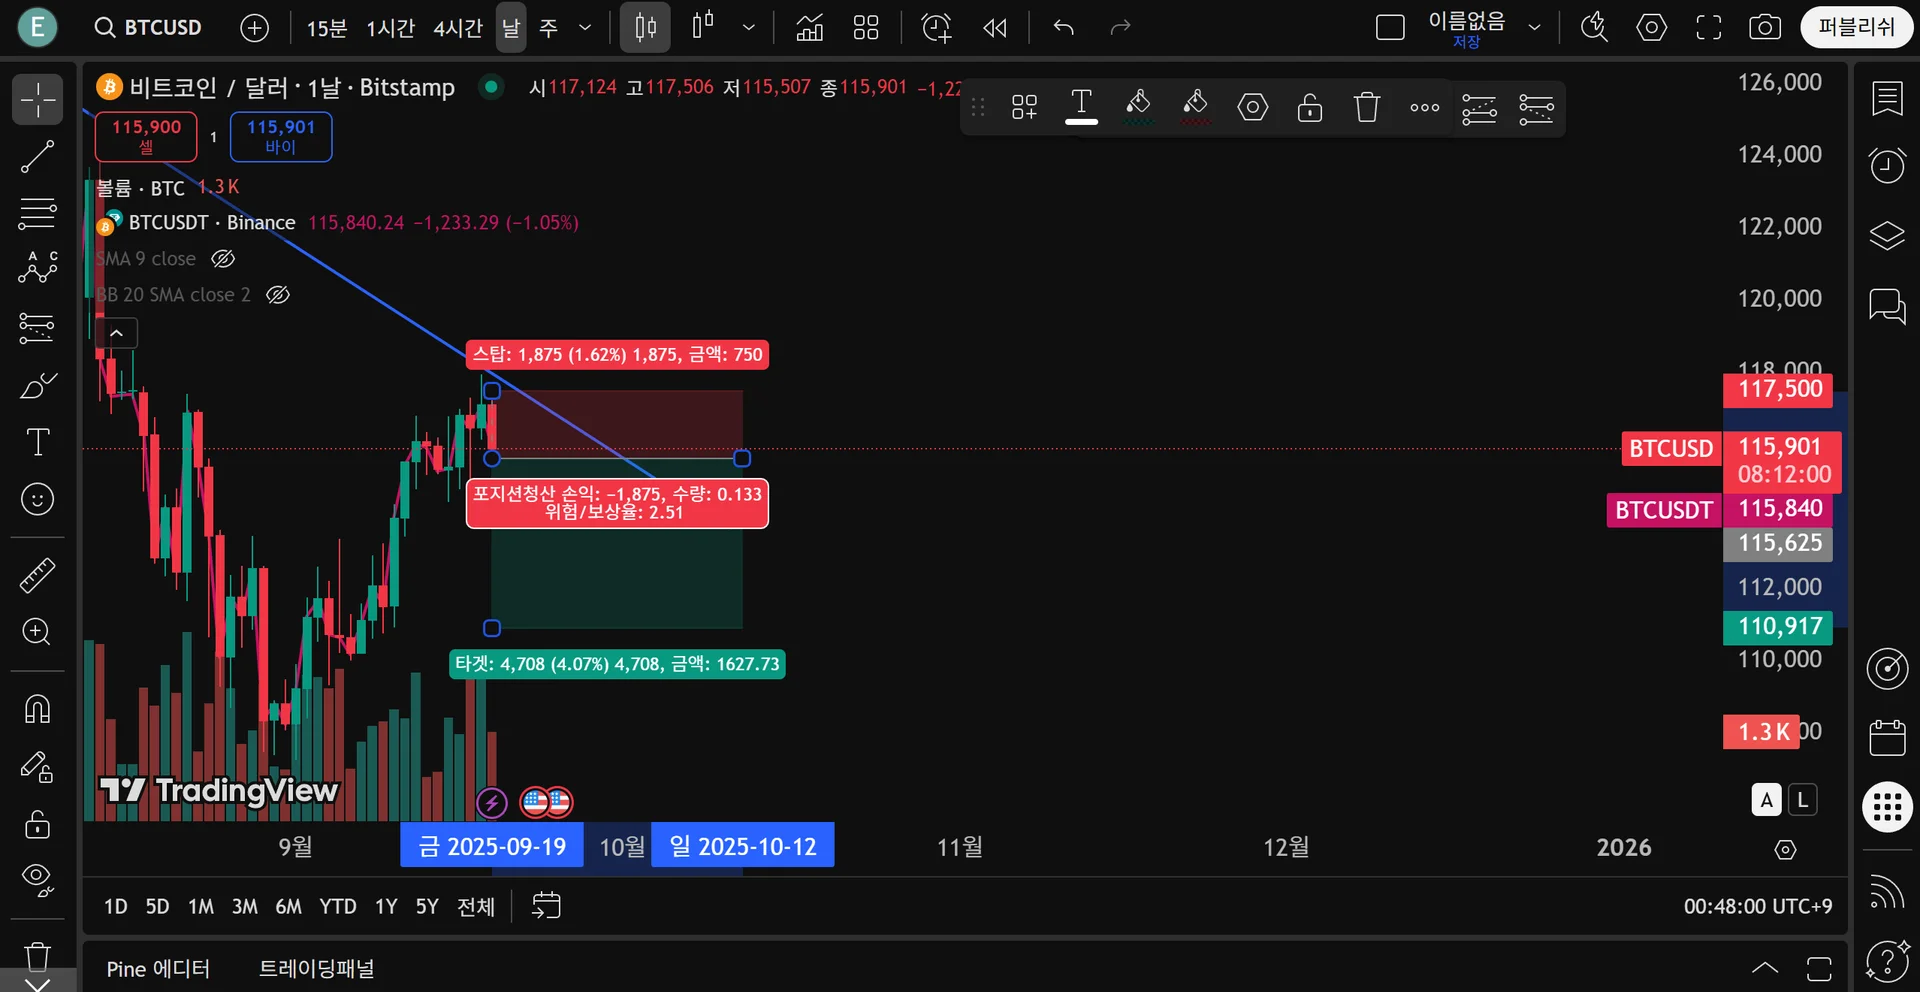
Task: Add a symbol to compare with plus icon
Action: (255, 28)
